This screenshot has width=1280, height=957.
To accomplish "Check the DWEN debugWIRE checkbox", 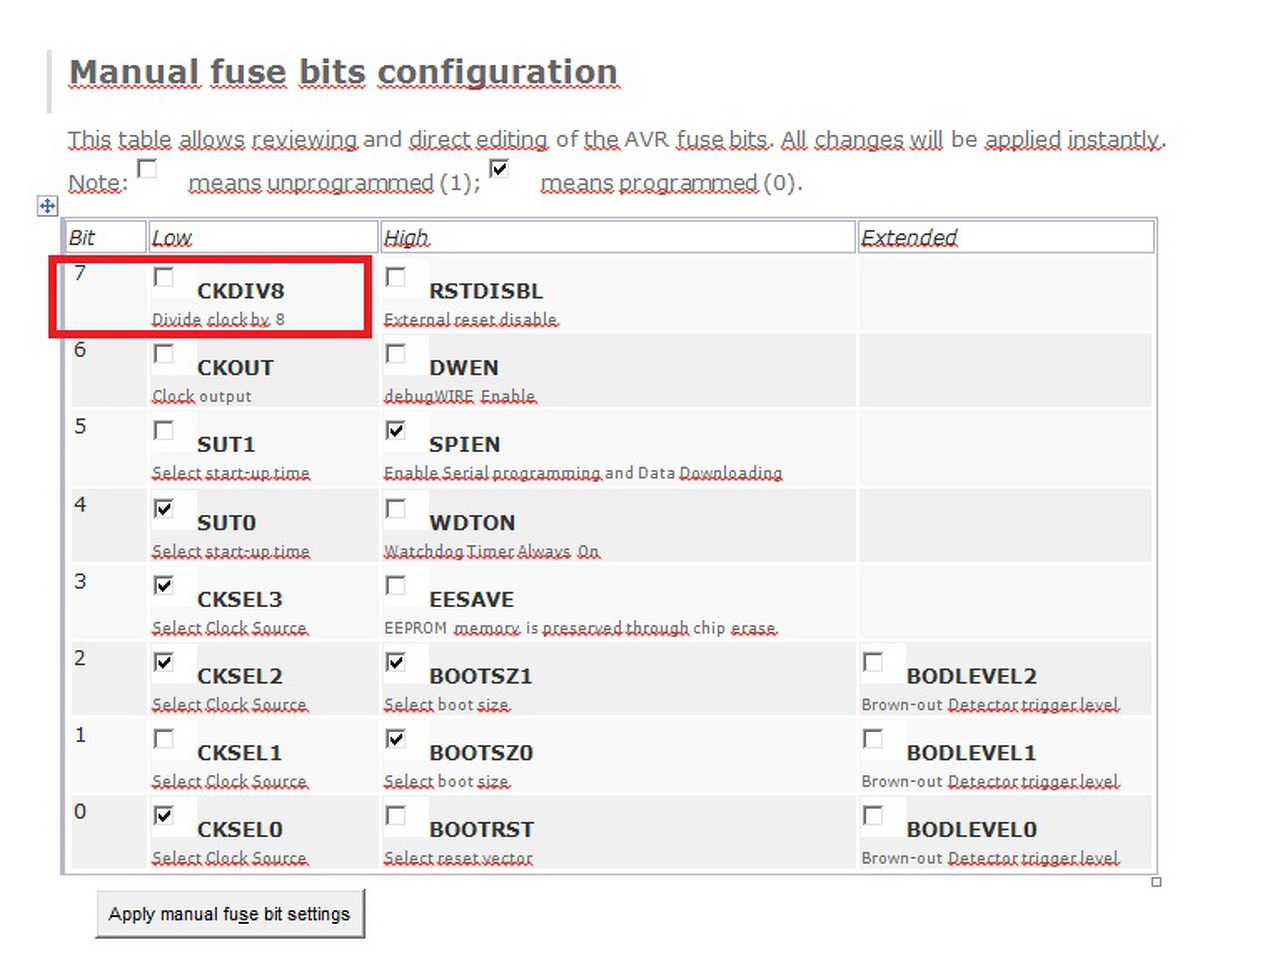I will [396, 354].
